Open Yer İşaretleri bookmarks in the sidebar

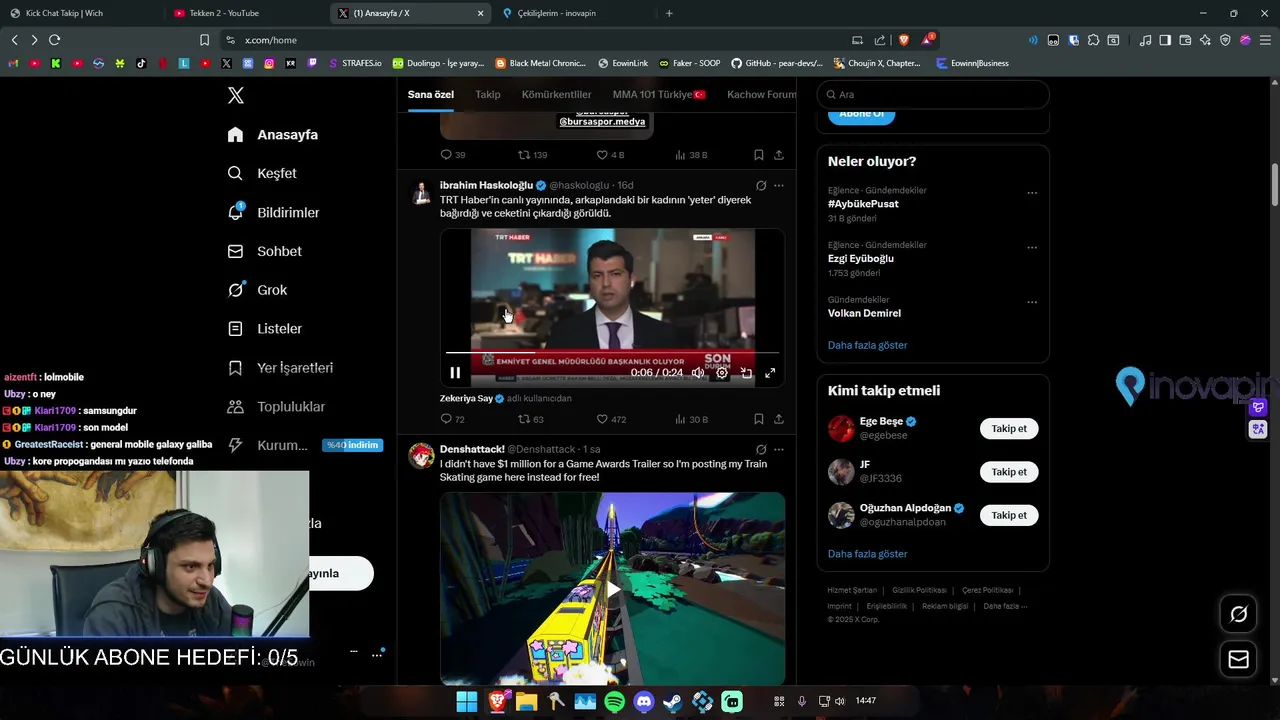click(280, 368)
